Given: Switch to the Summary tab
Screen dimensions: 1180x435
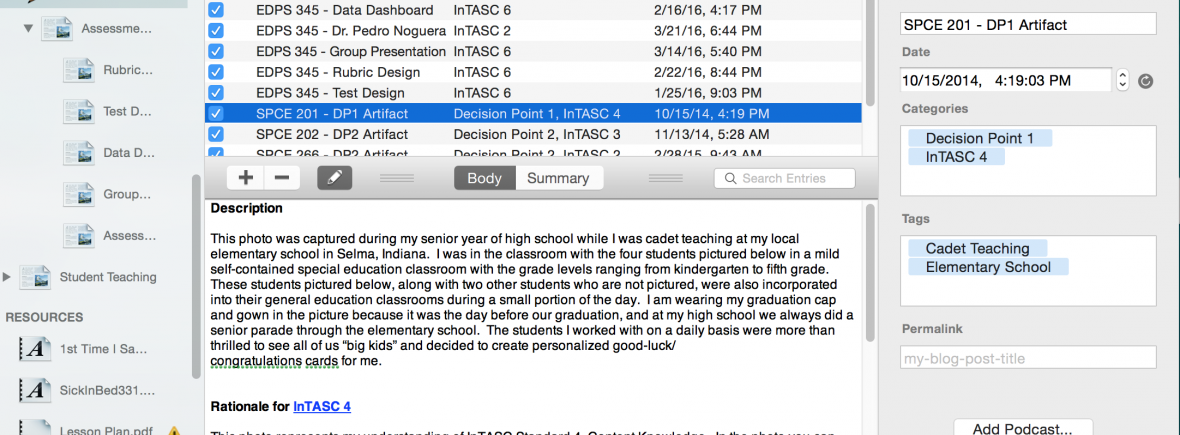Looking at the screenshot, I should [x=558, y=178].
